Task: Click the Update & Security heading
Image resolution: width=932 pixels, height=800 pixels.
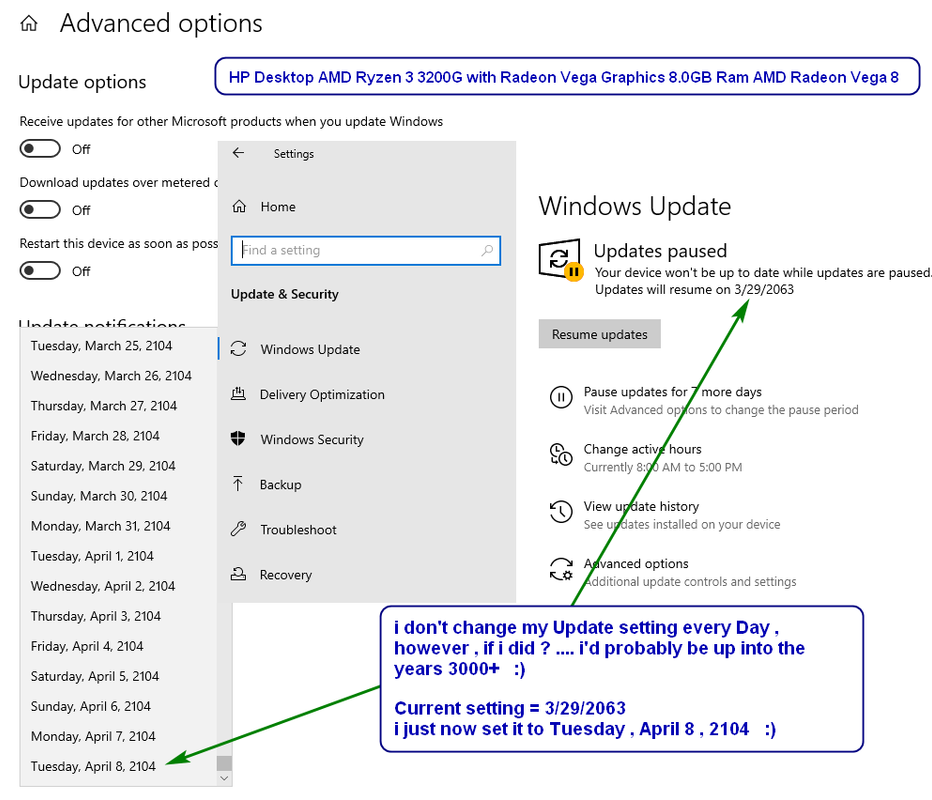Action: click(x=285, y=294)
